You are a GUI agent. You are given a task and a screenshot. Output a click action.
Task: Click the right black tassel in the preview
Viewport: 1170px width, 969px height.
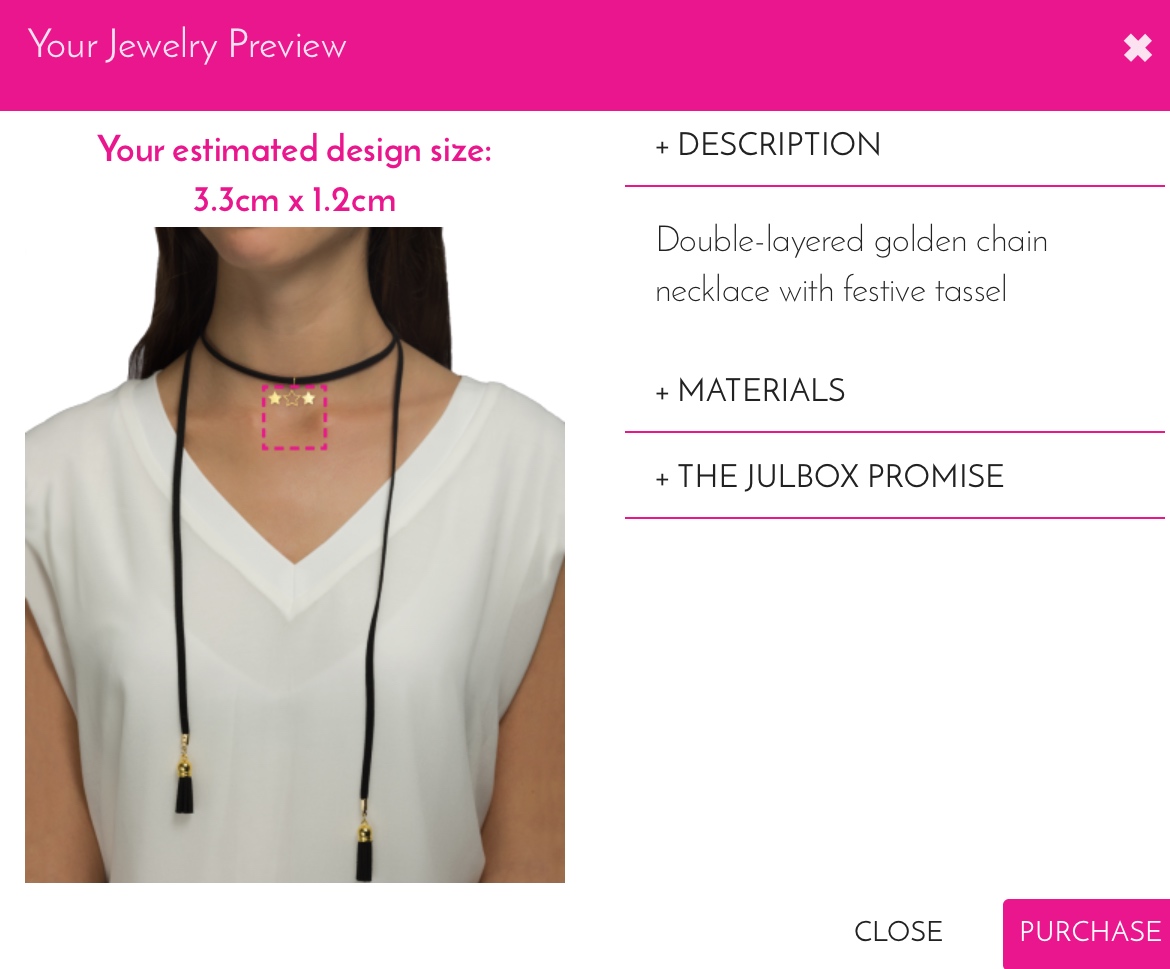point(364,850)
